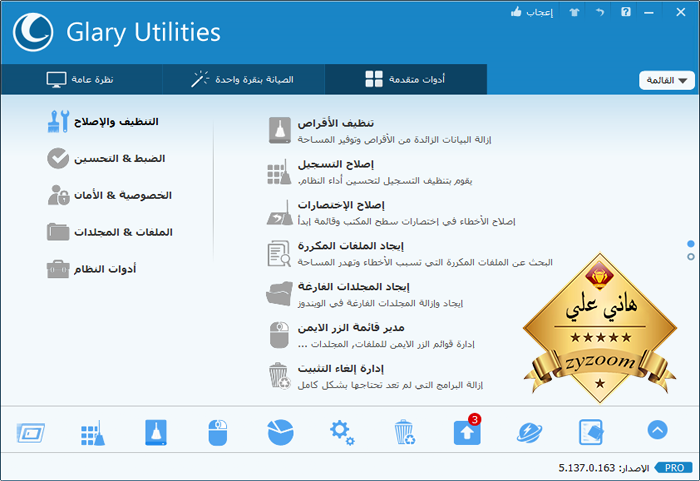The height and width of the screenshot is (481, 700).
Task: Click the undo arrow icon in title bar
Action: [600, 12]
